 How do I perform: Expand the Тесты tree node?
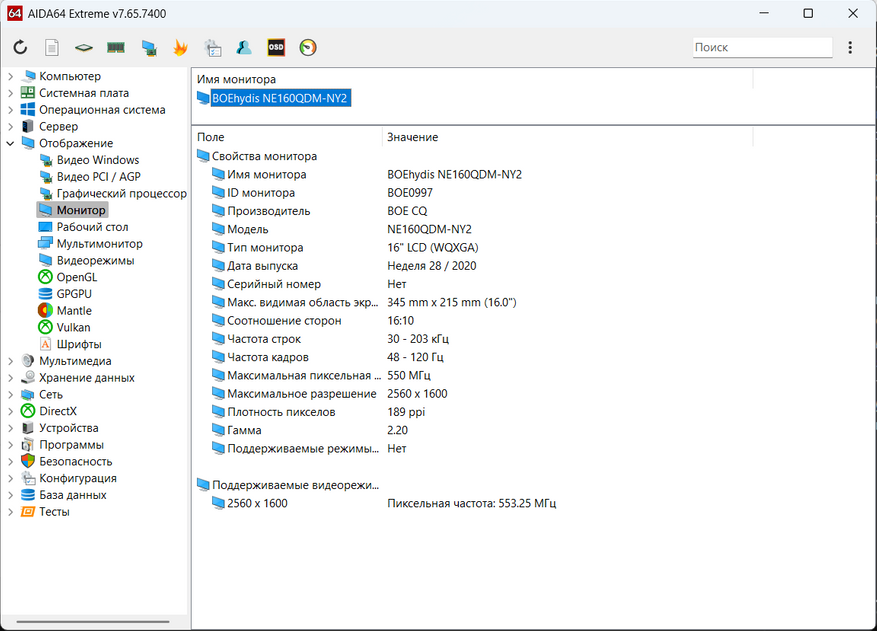[x=10, y=512]
